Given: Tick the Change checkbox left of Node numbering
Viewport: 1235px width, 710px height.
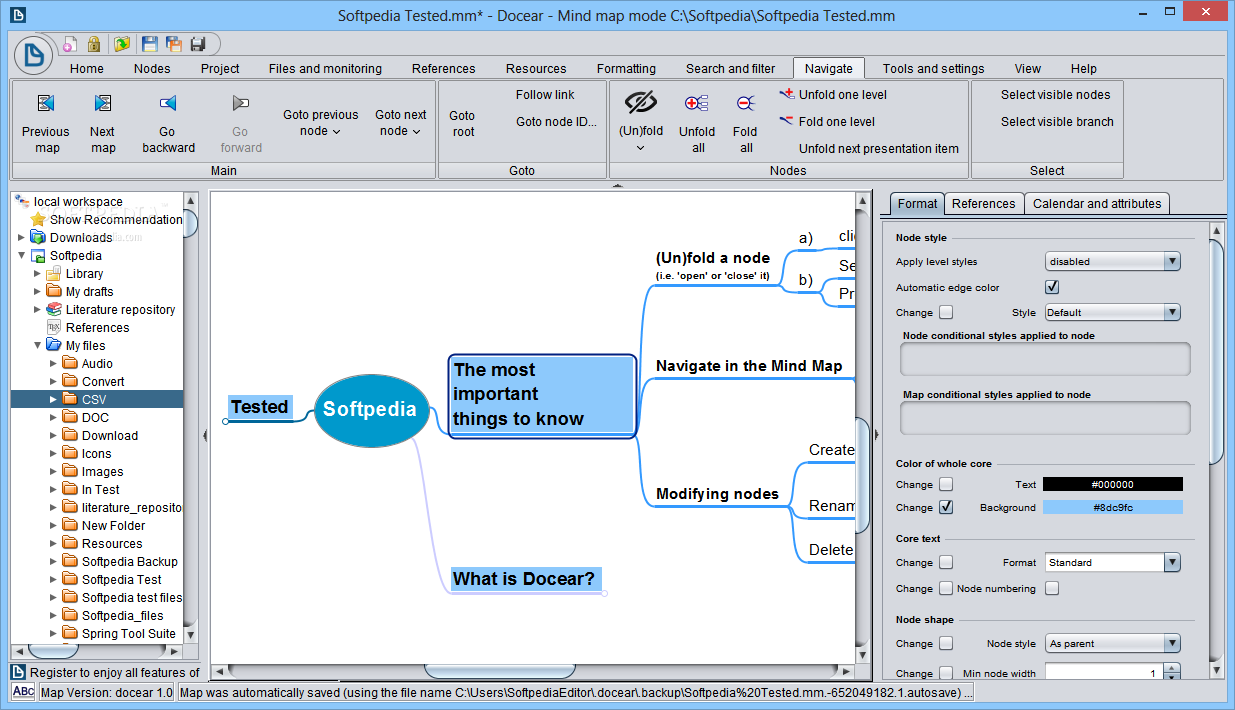Looking at the screenshot, I should (946, 589).
